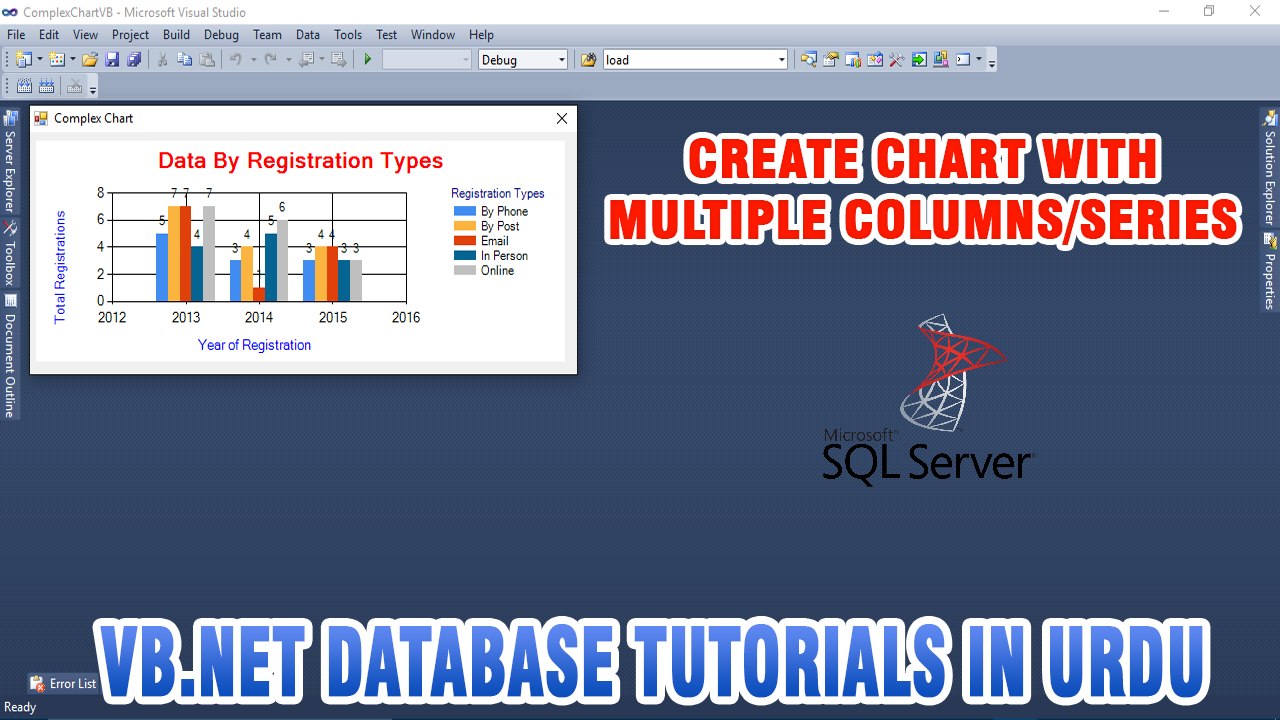Click the Copy icon
This screenshot has height=720, width=1280.
pos(185,60)
